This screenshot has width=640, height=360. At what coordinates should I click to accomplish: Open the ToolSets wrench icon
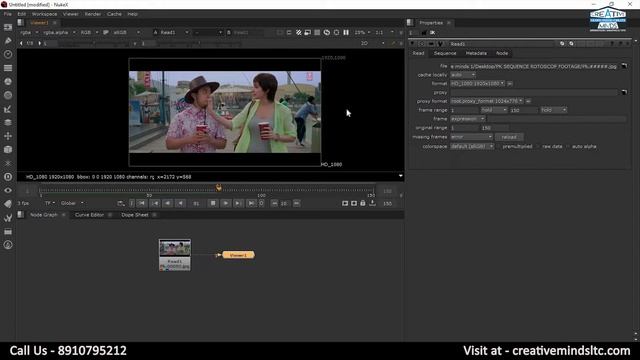(x=8, y=218)
